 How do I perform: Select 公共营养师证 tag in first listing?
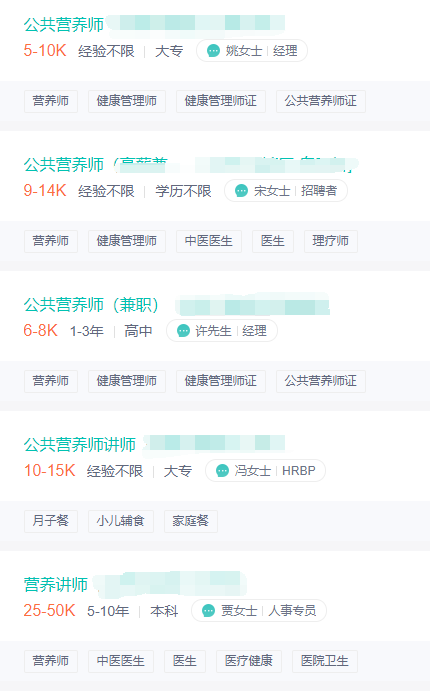click(321, 101)
